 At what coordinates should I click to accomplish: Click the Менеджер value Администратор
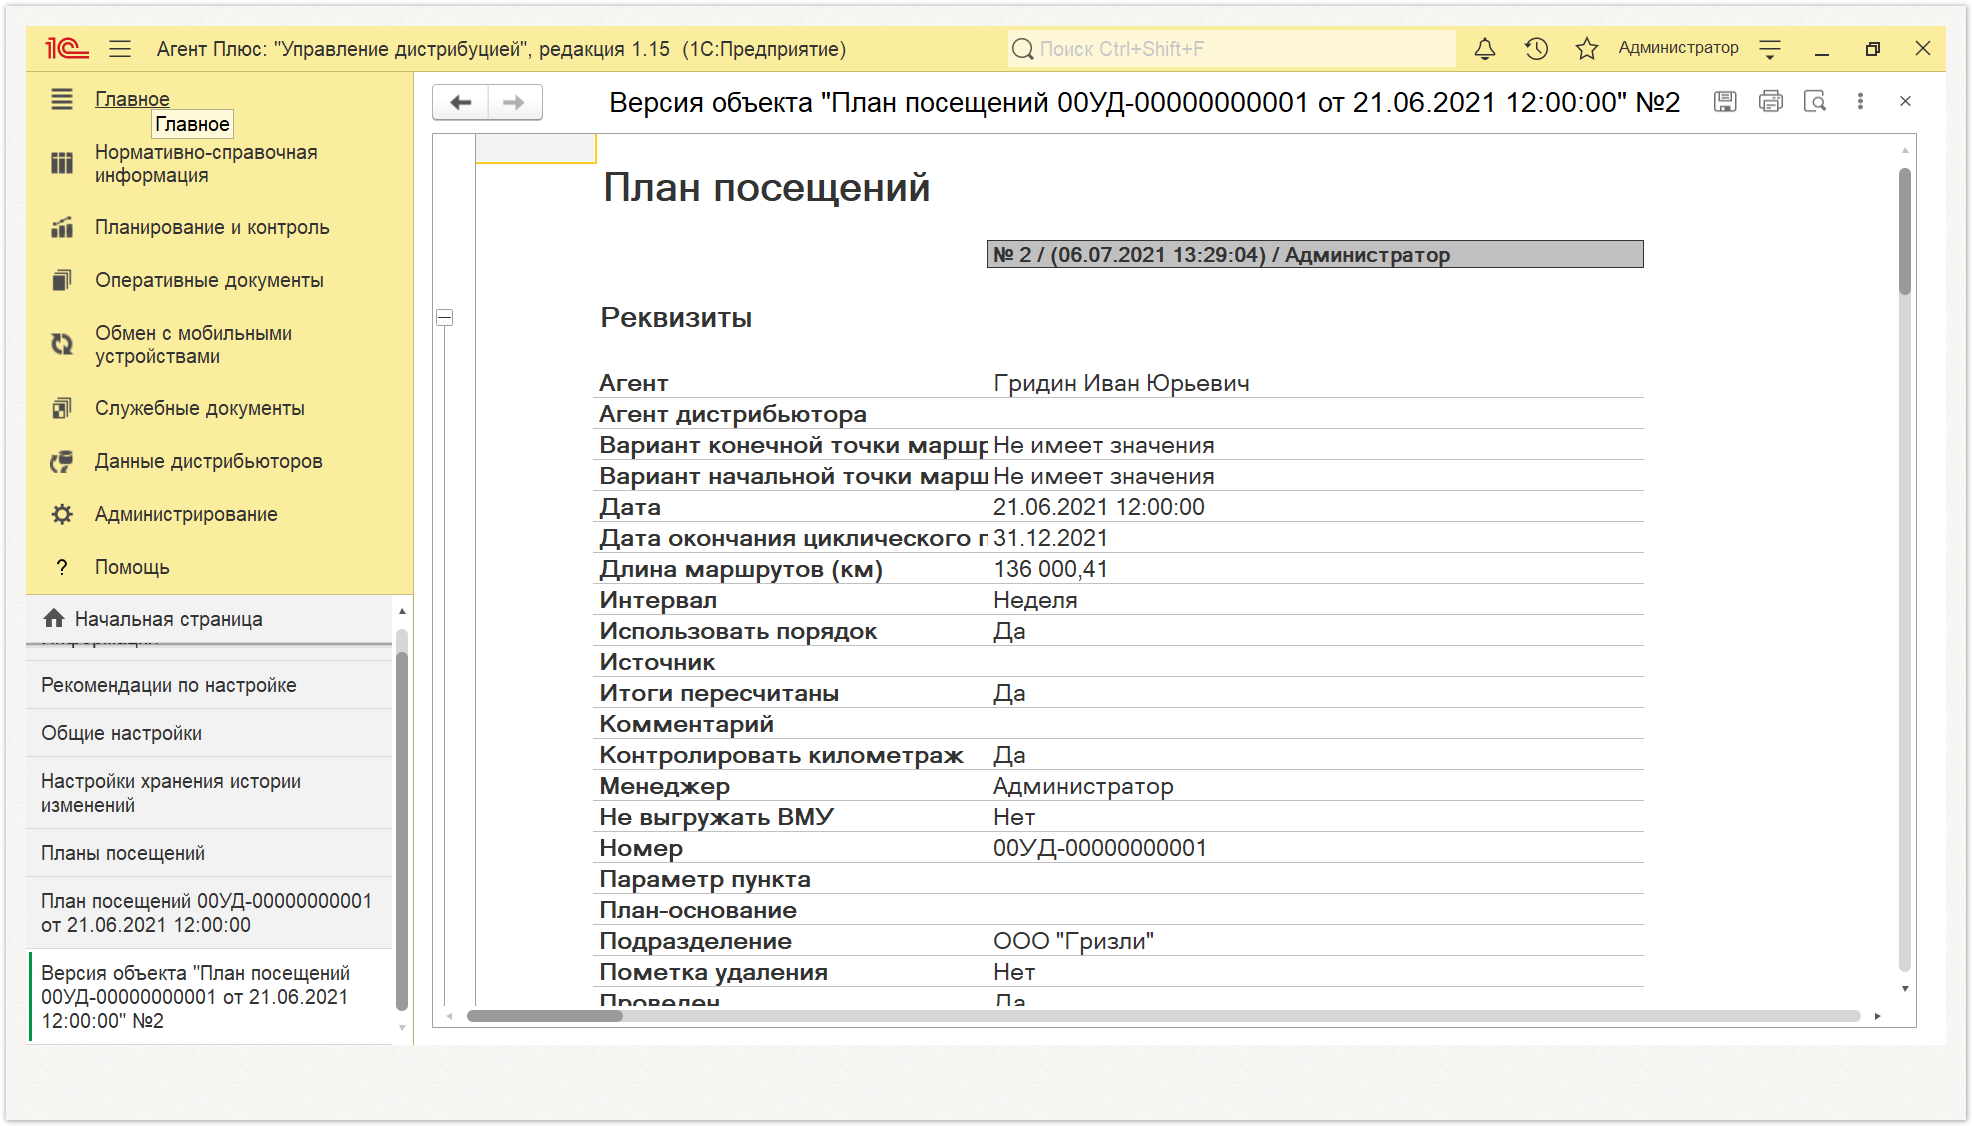[x=1083, y=786]
